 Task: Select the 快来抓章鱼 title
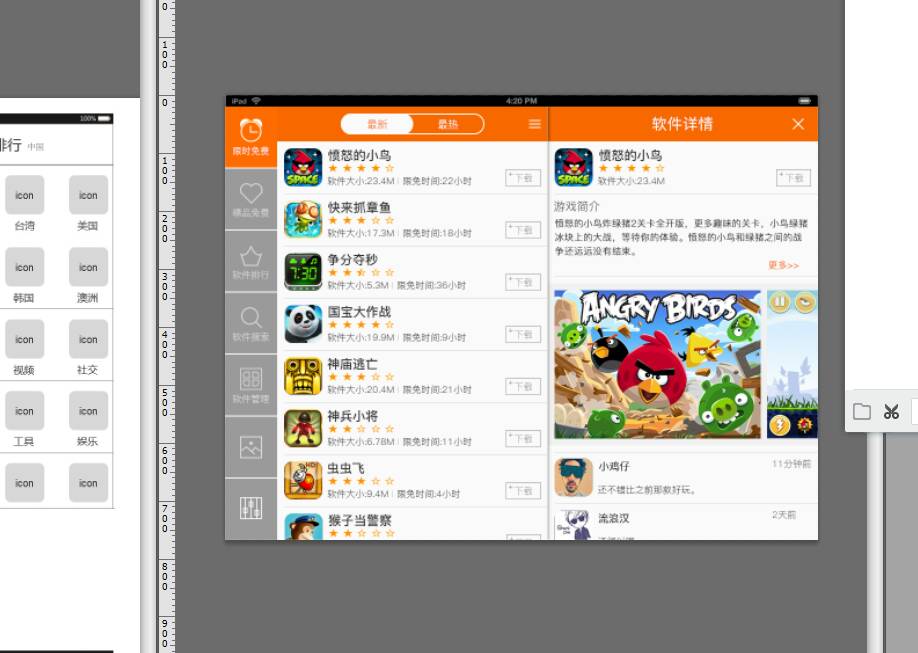coord(359,207)
